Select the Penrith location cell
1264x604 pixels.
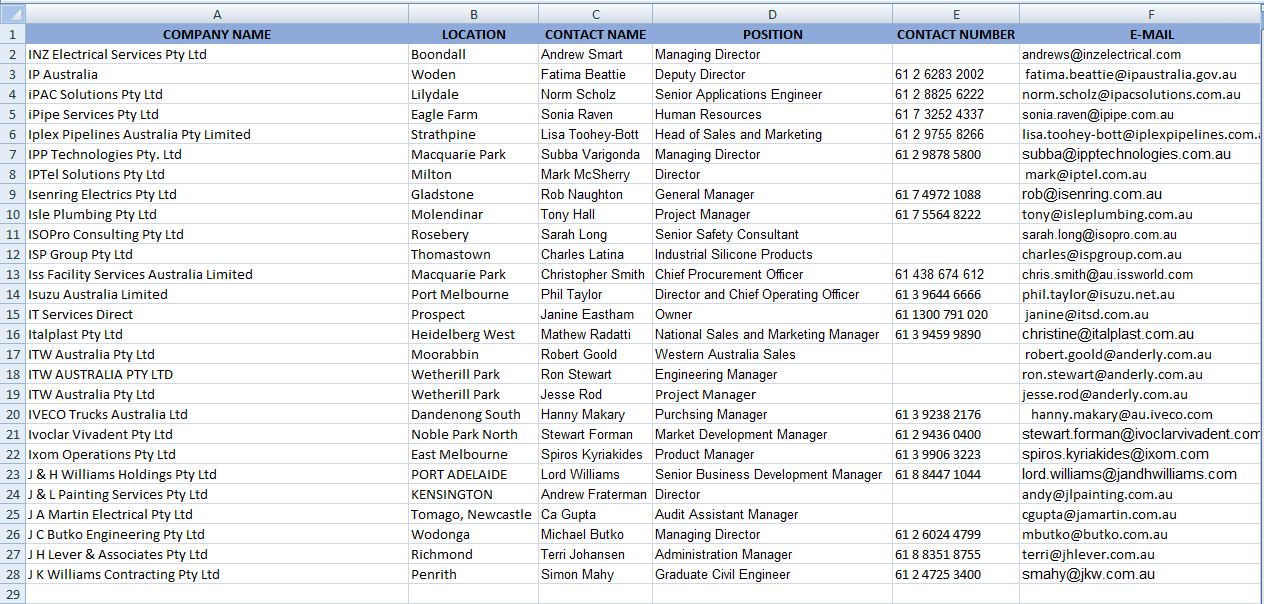pos(473,574)
